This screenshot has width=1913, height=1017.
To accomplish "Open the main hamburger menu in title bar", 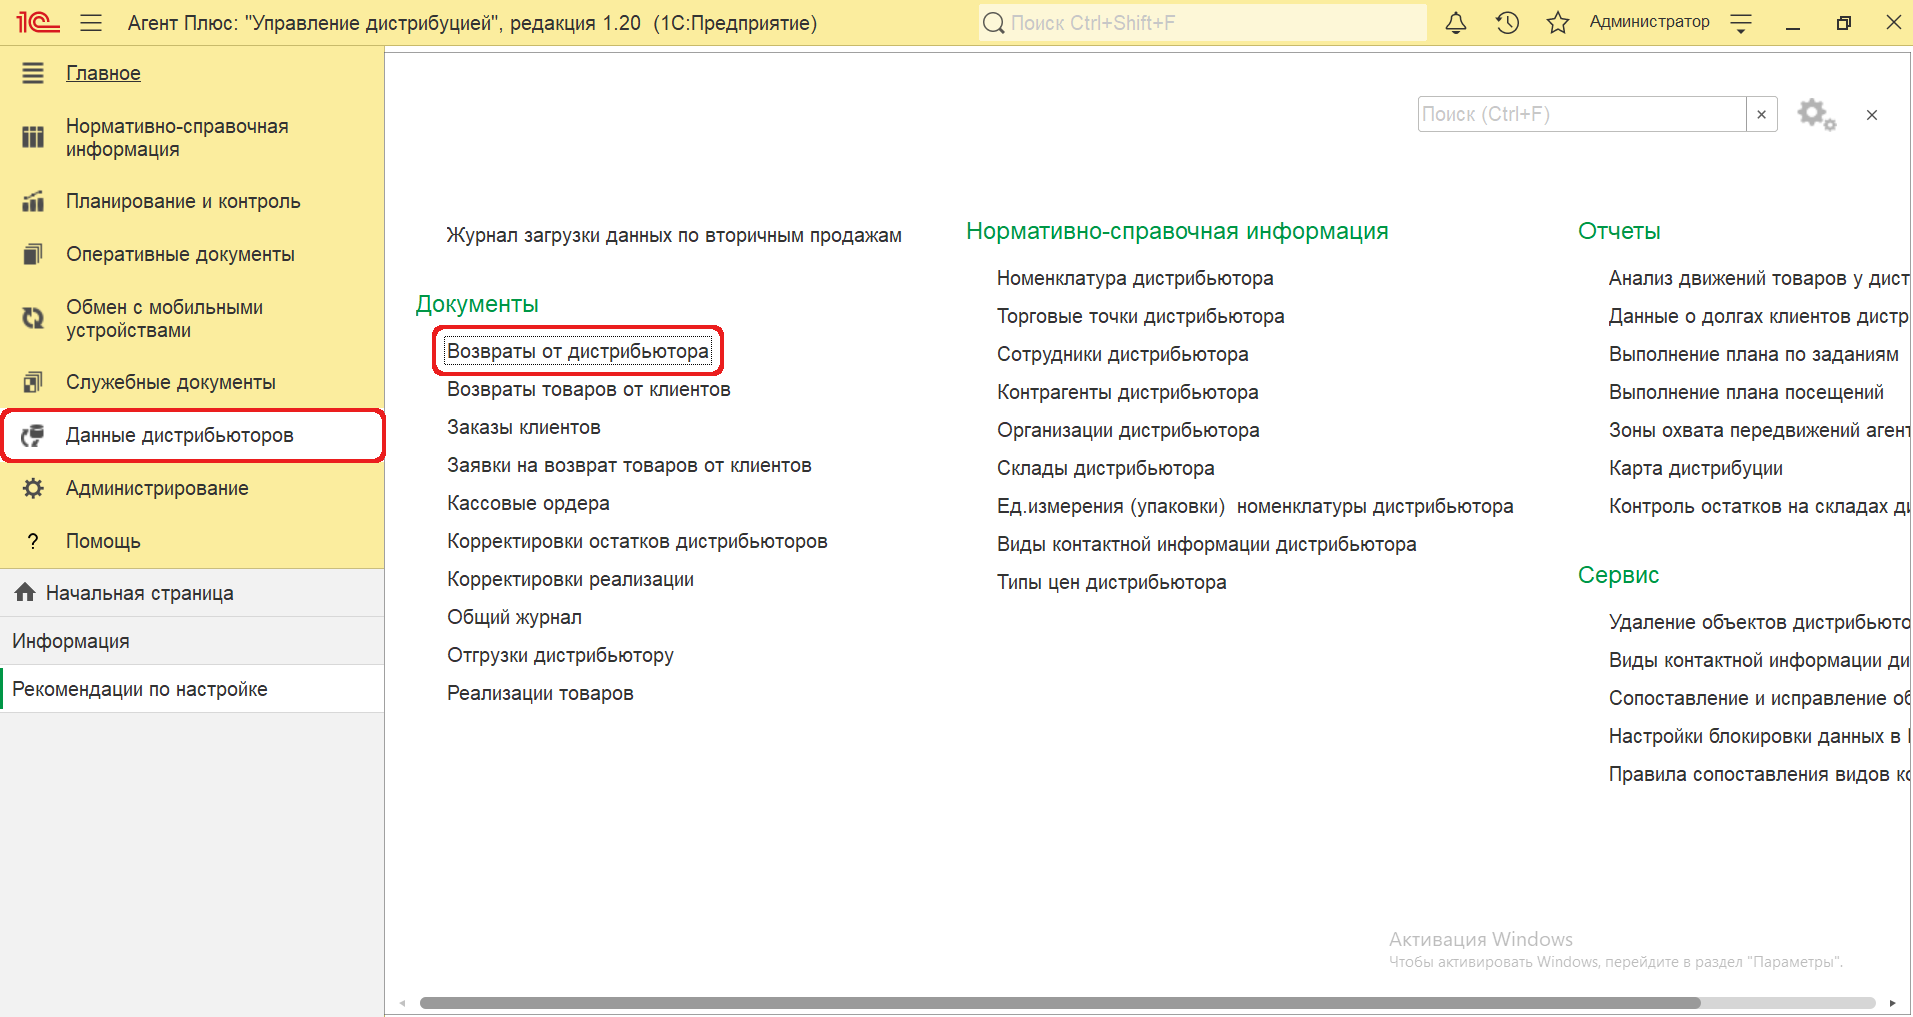I will (91, 22).
